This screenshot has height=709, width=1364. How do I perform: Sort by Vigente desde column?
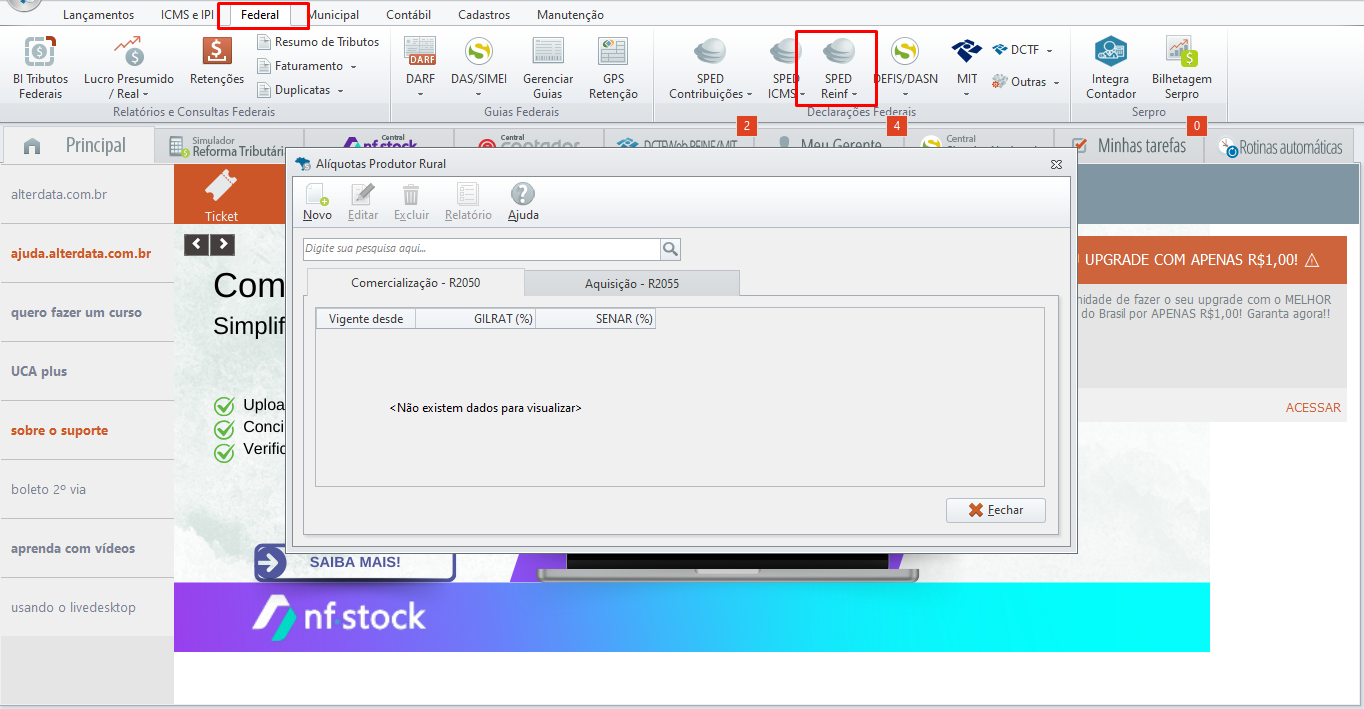click(x=365, y=319)
